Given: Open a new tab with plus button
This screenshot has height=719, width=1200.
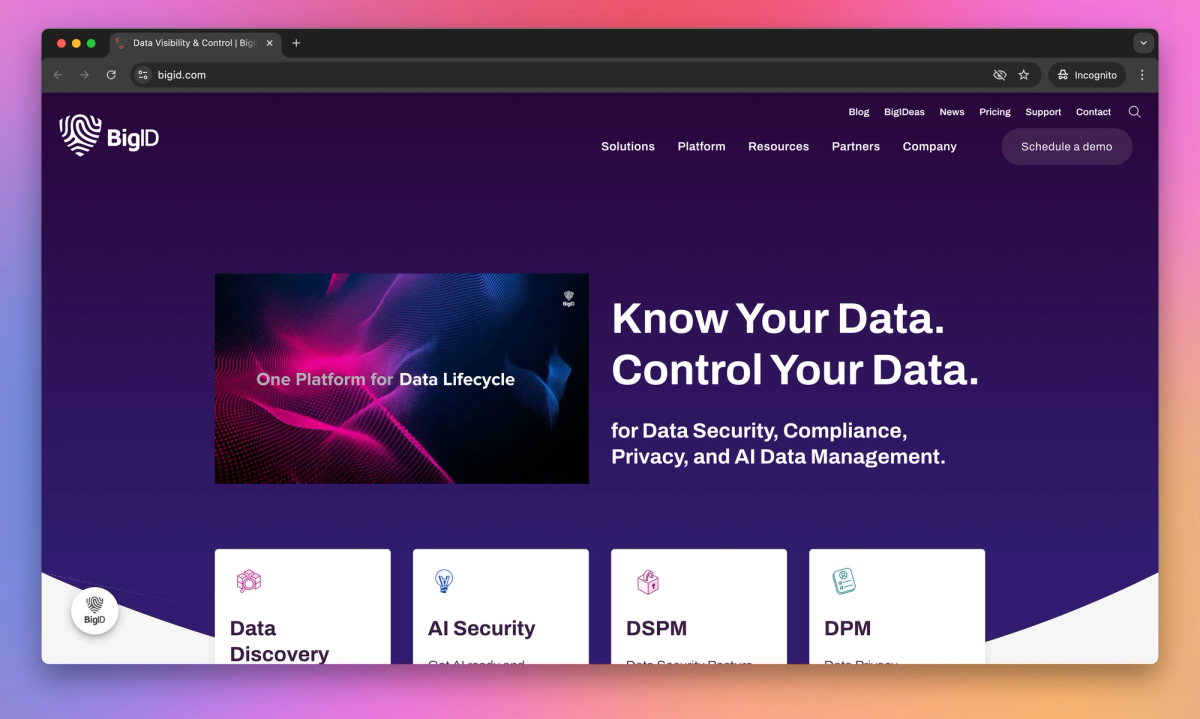Looking at the screenshot, I should (x=296, y=43).
